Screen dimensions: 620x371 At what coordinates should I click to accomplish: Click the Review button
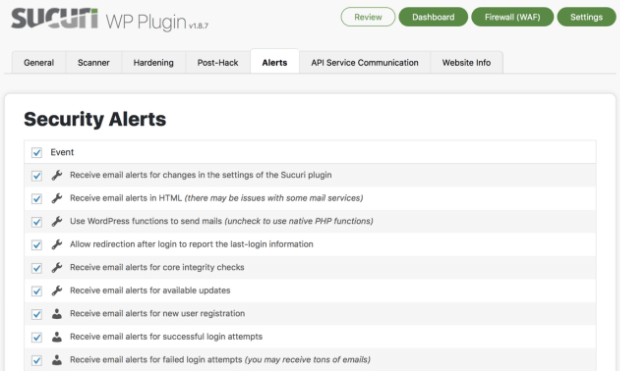point(368,17)
